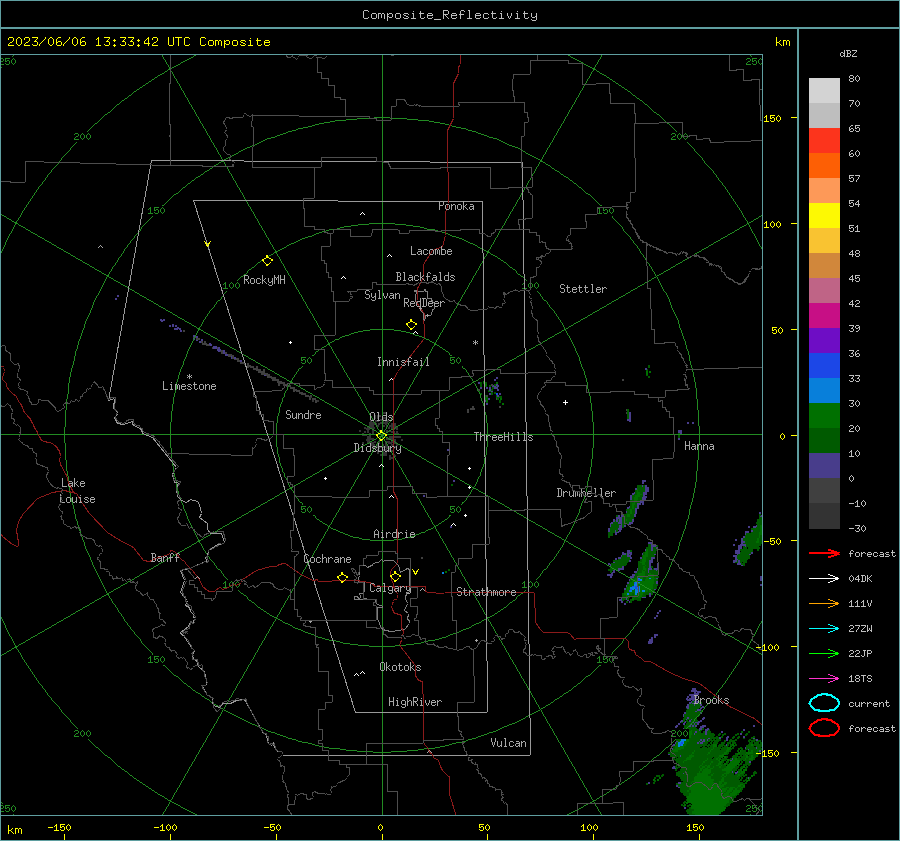Select the cyan 27ZW arrow legend icon

pos(824,629)
